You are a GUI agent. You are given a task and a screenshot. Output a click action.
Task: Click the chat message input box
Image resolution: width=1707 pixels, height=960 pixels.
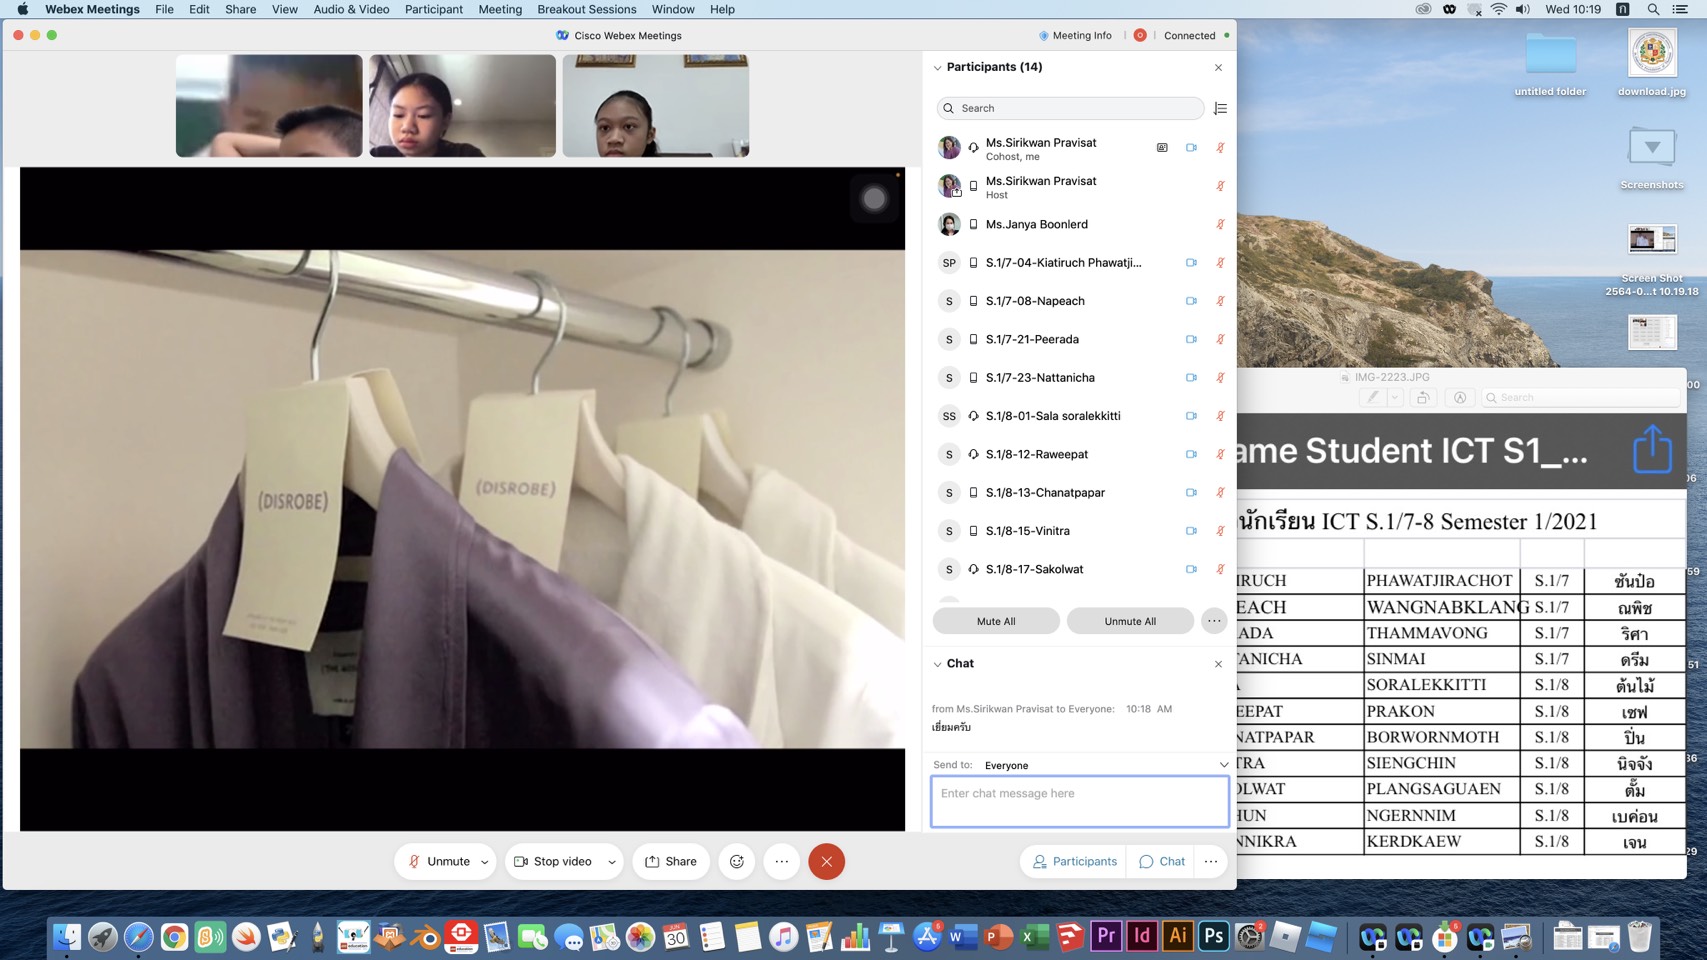pos(1080,802)
